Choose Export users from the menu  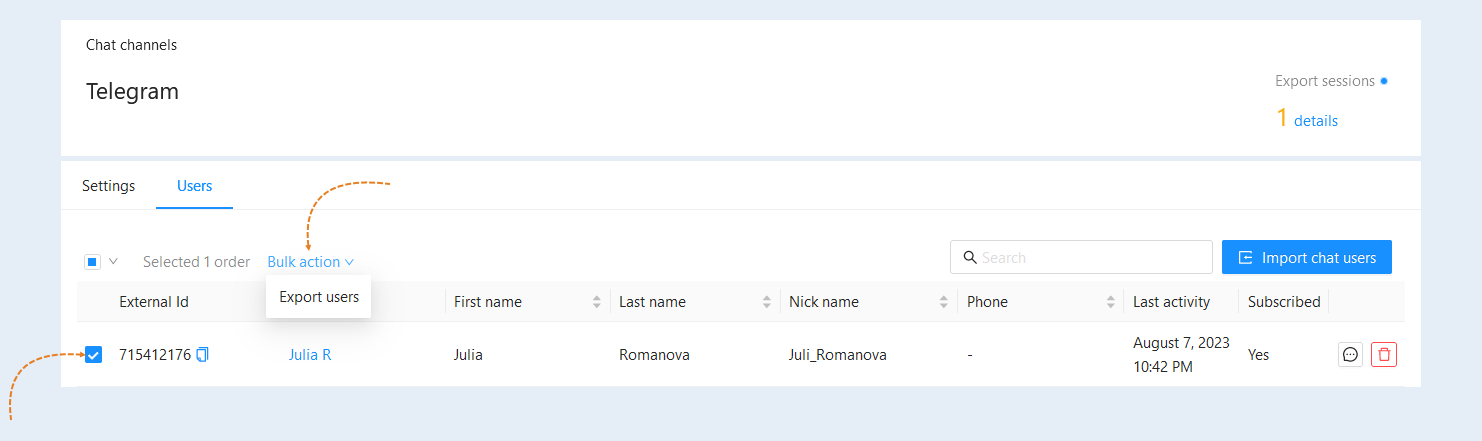click(x=319, y=297)
